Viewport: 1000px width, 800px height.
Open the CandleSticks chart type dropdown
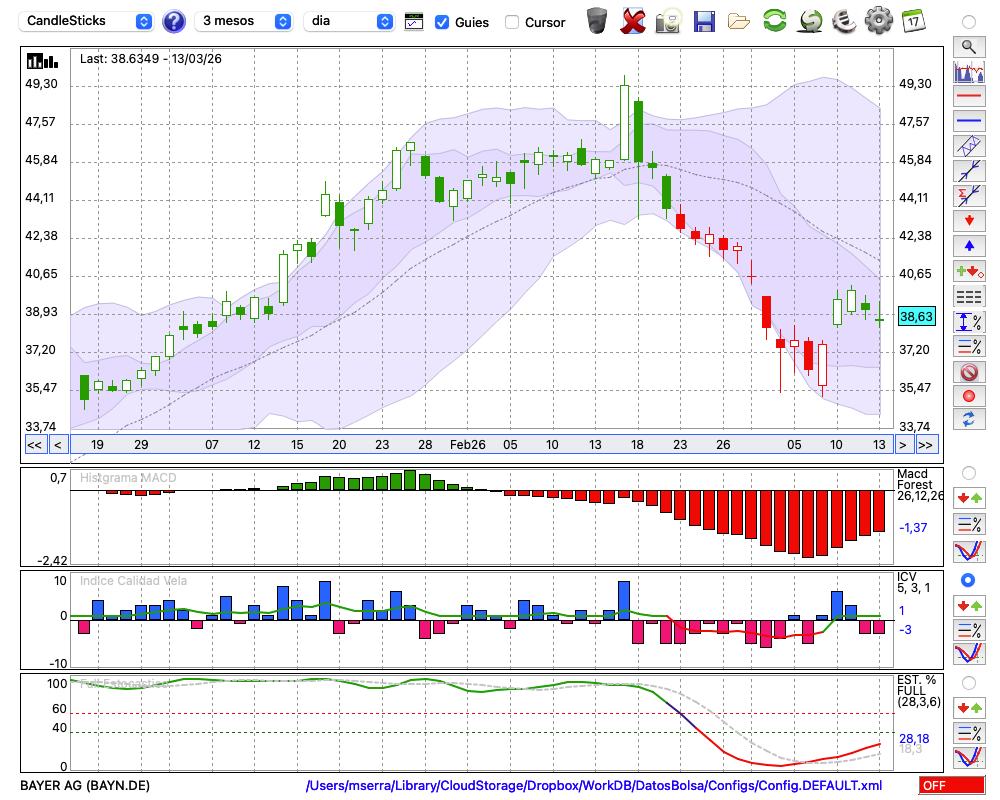88,21
